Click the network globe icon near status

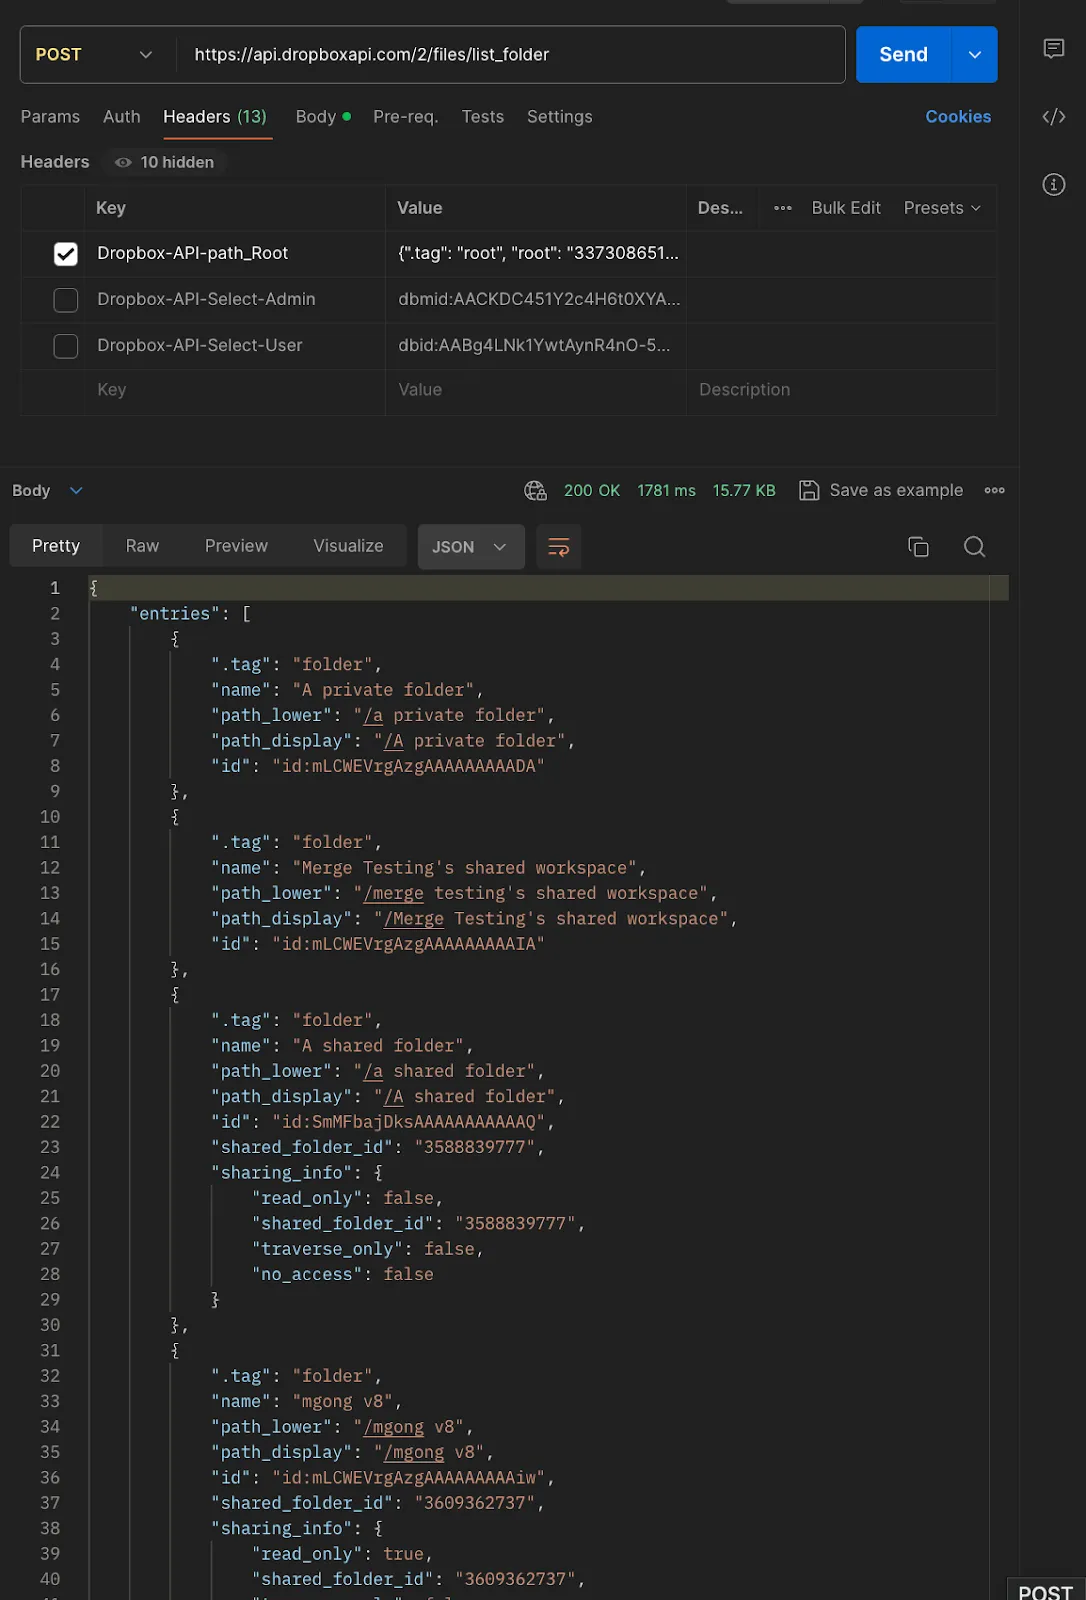coord(535,490)
